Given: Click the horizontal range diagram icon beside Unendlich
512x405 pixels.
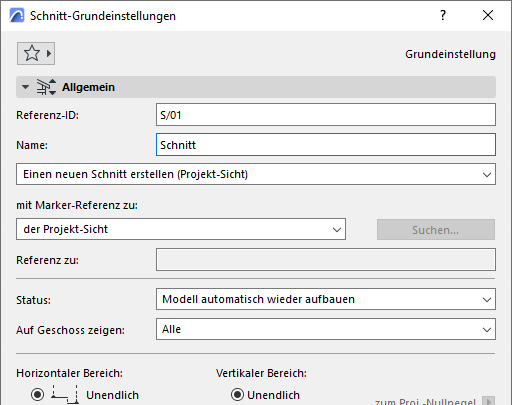Looking at the screenshot, I should tap(65, 395).
